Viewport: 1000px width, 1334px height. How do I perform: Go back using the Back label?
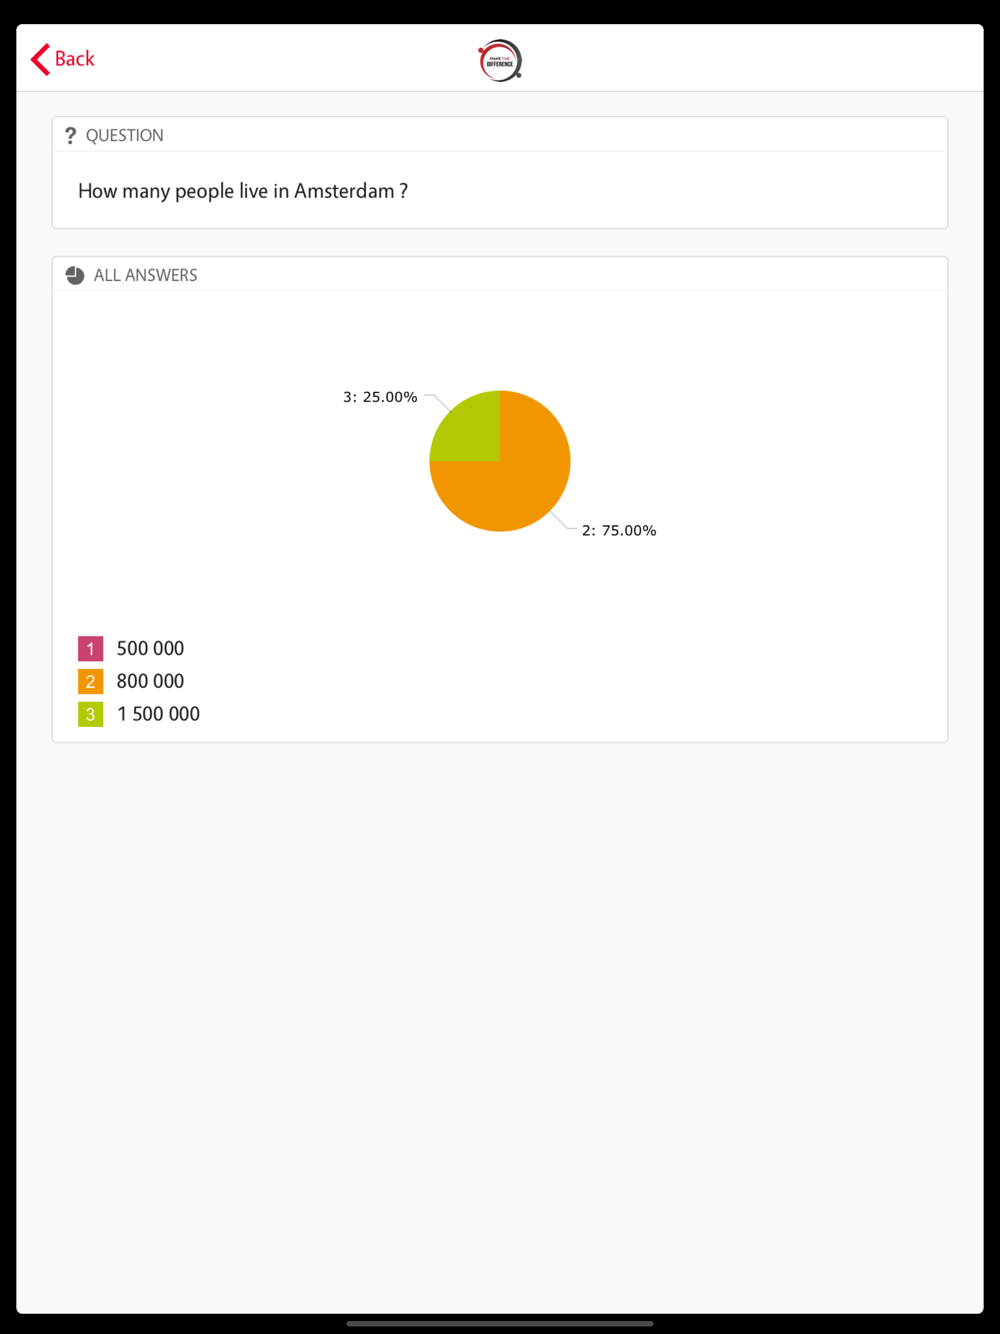coord(74,59)
